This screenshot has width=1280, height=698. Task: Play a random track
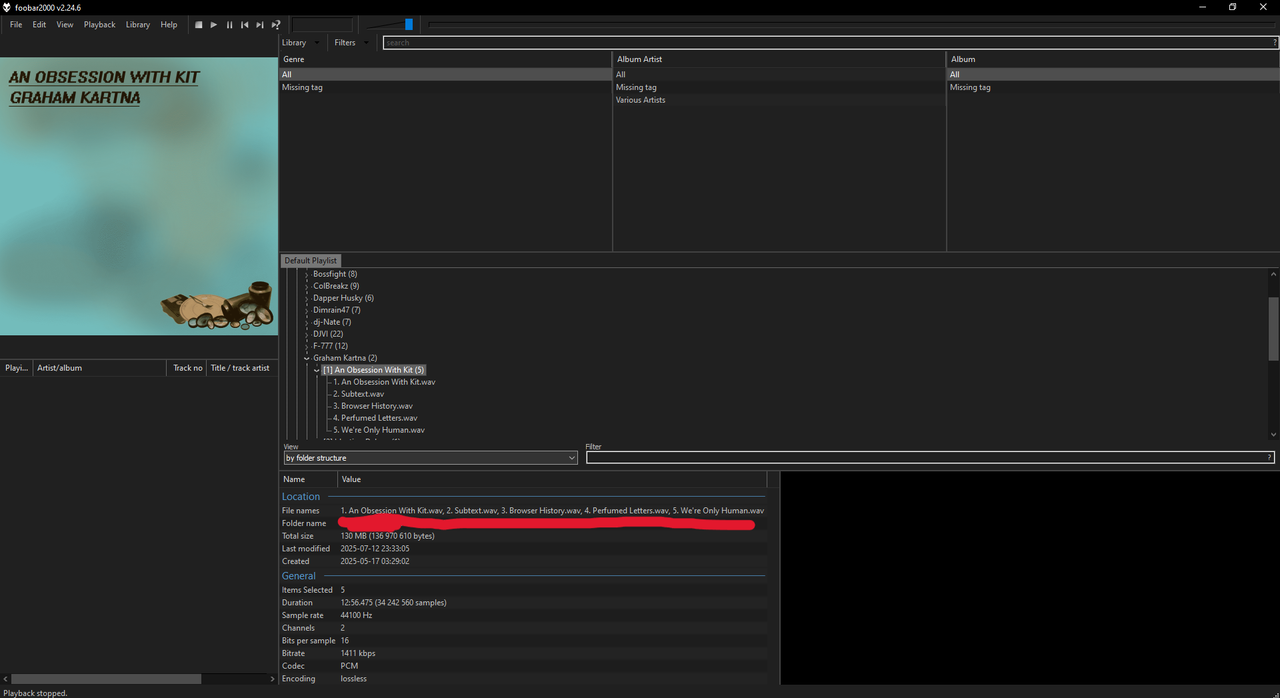point(276,25)
